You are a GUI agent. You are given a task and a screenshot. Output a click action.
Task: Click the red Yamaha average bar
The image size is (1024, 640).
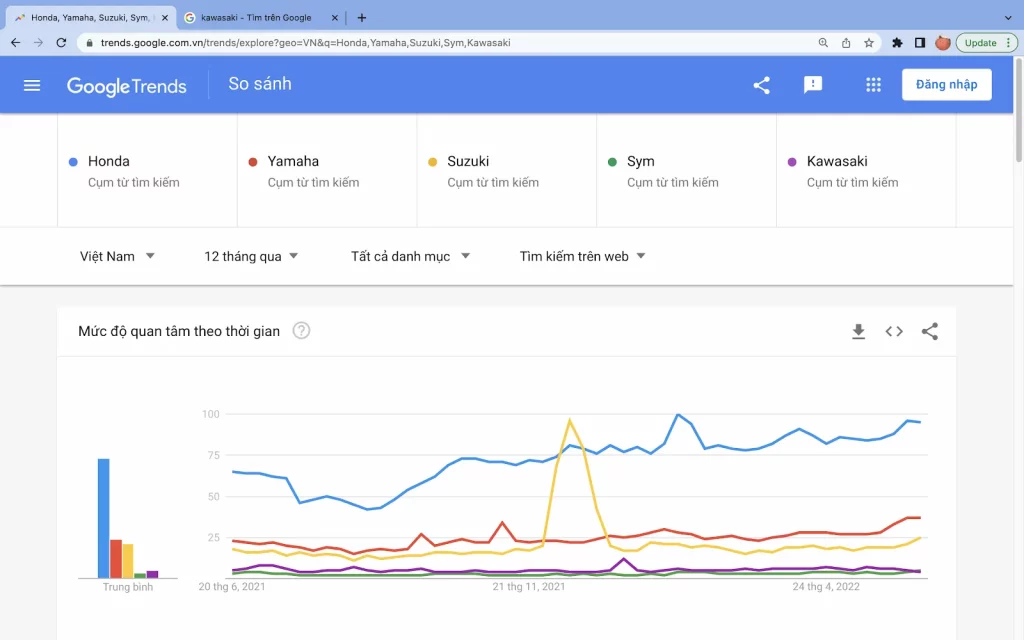[116, 559]
